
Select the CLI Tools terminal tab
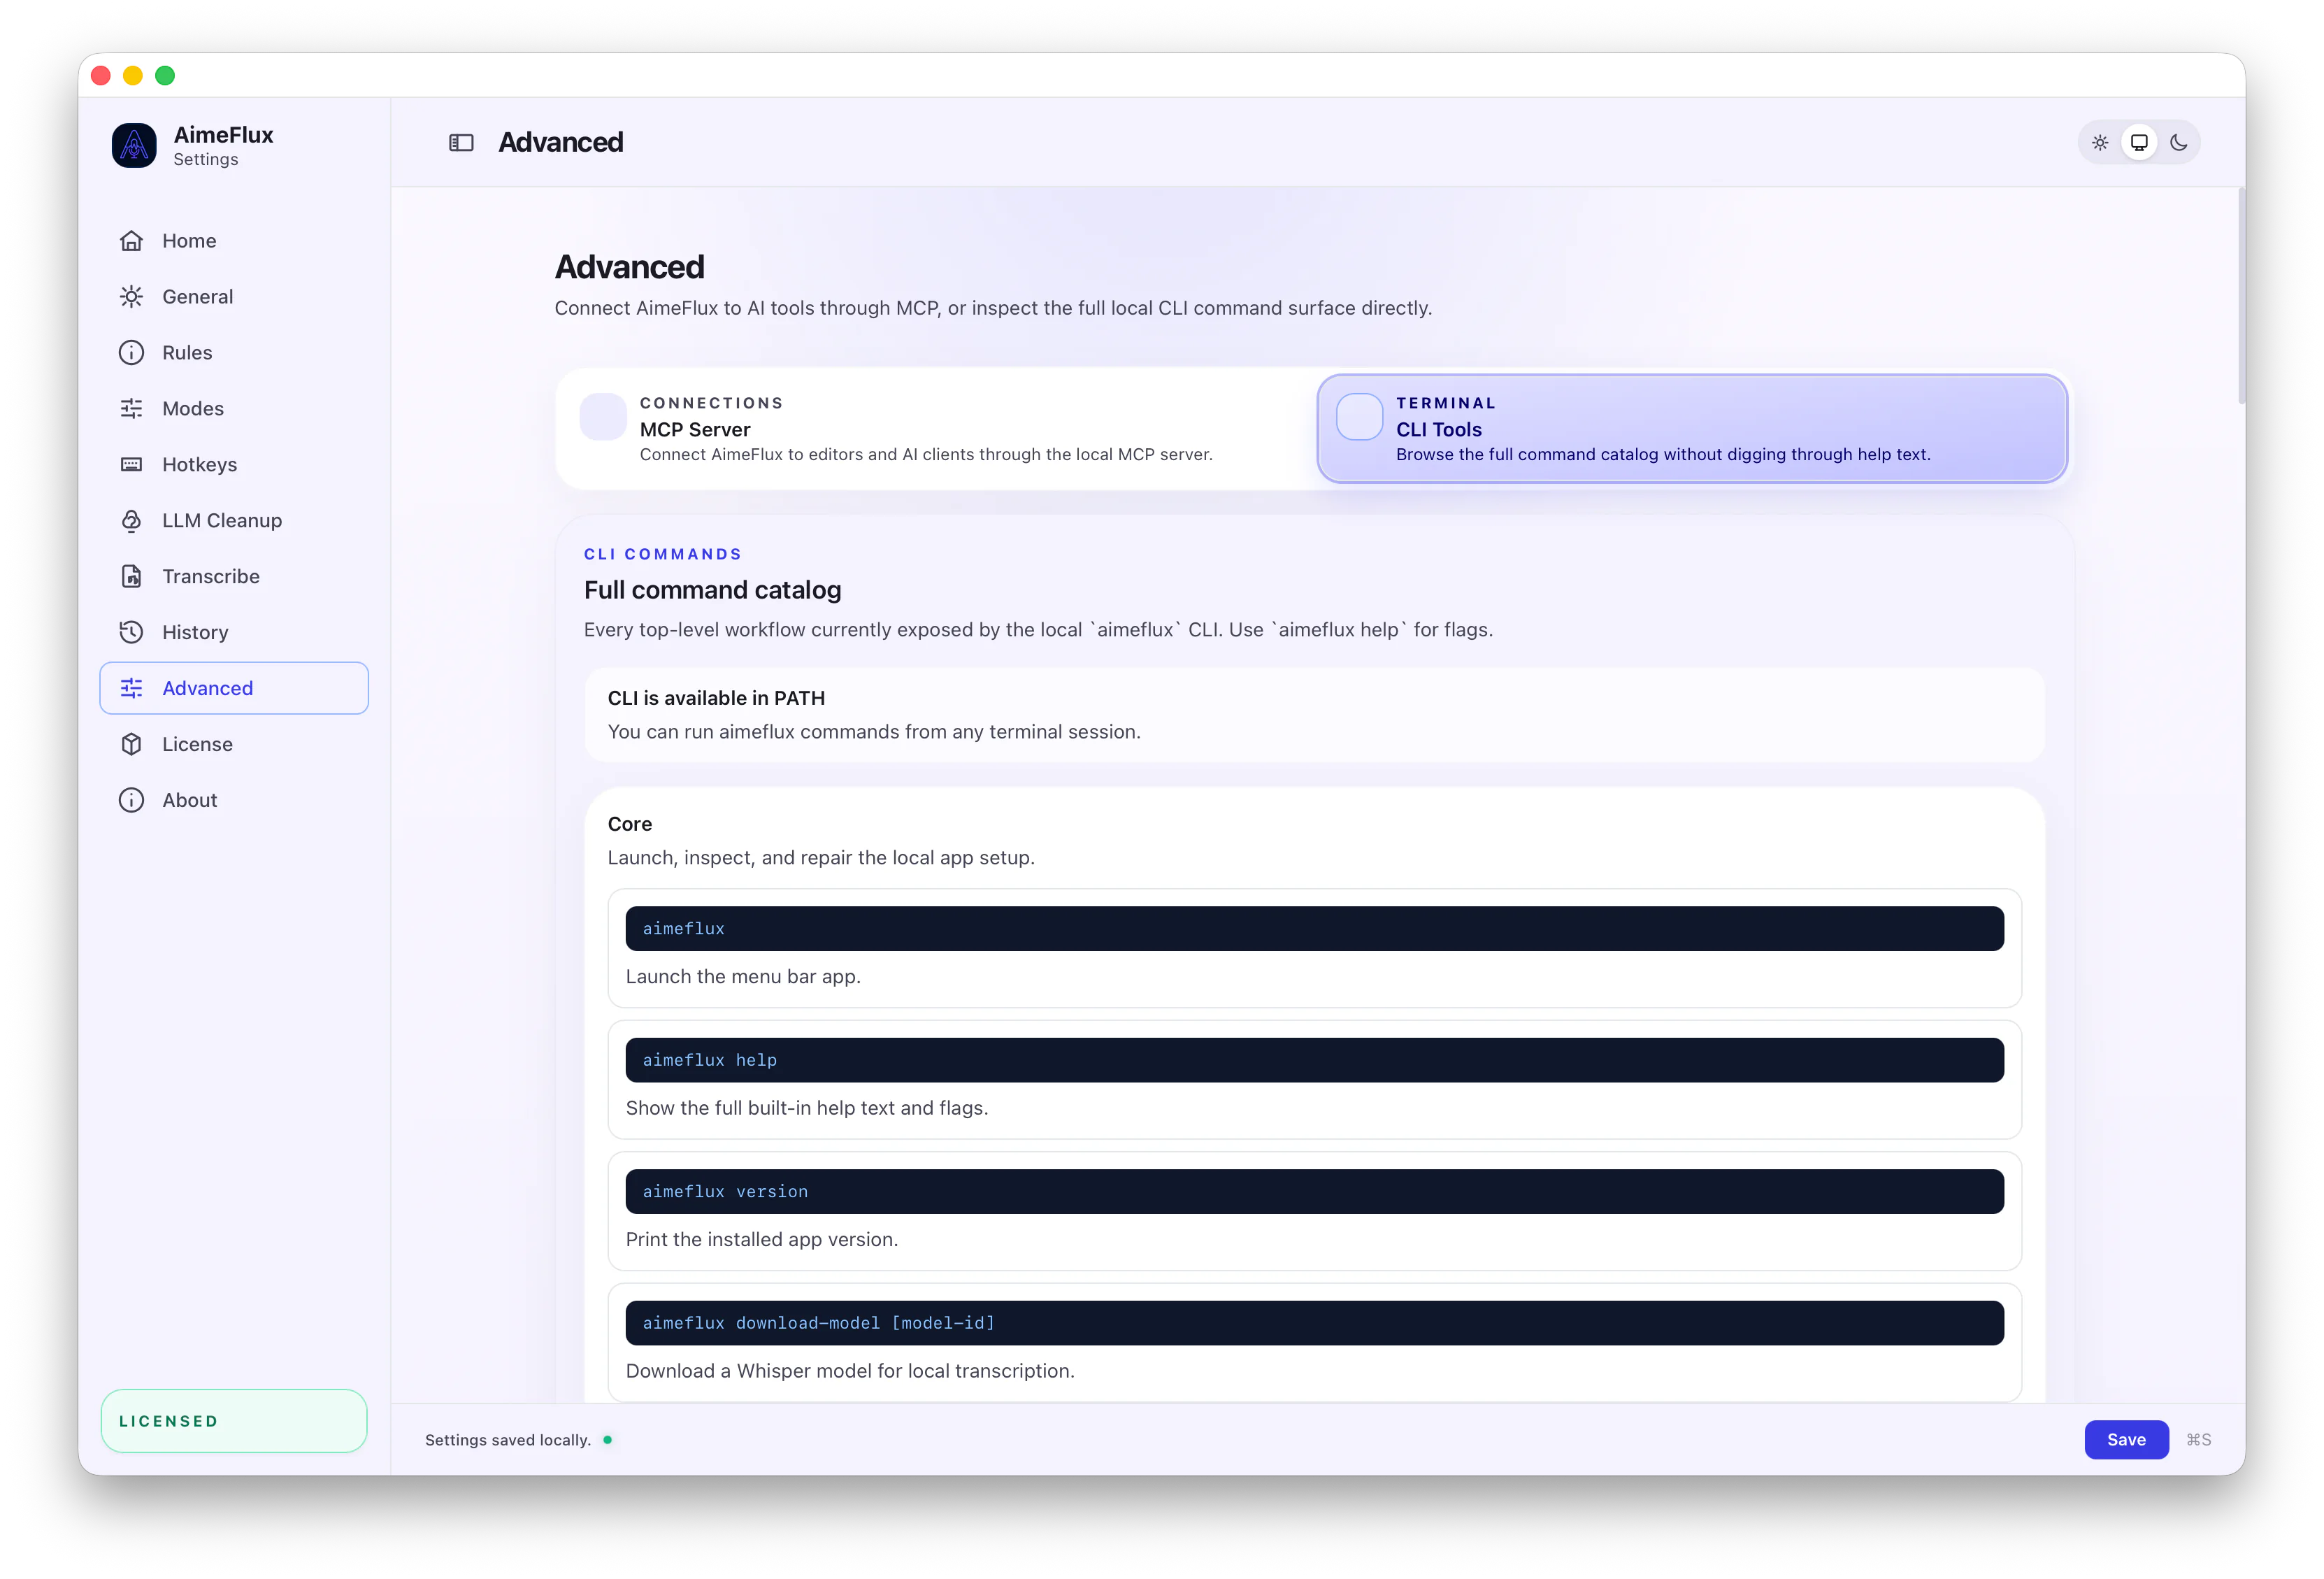point(1692,429)
